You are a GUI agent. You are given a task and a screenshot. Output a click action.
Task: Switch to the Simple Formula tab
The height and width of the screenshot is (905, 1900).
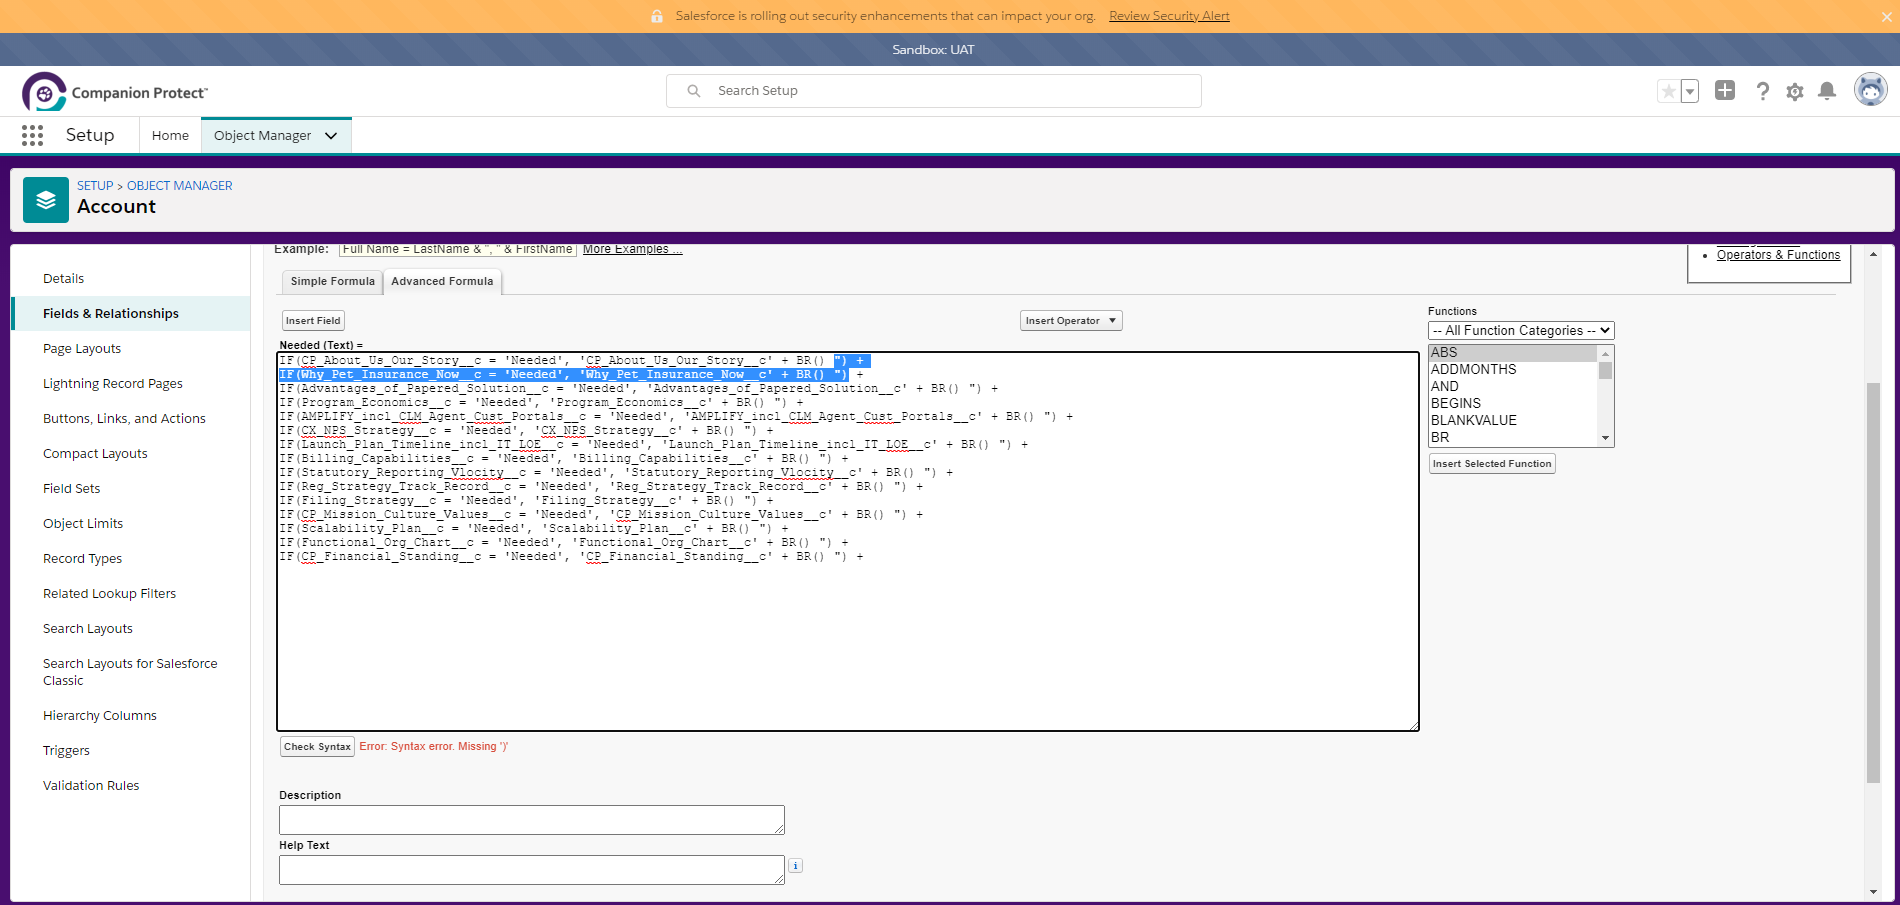(x=332, y=282)
